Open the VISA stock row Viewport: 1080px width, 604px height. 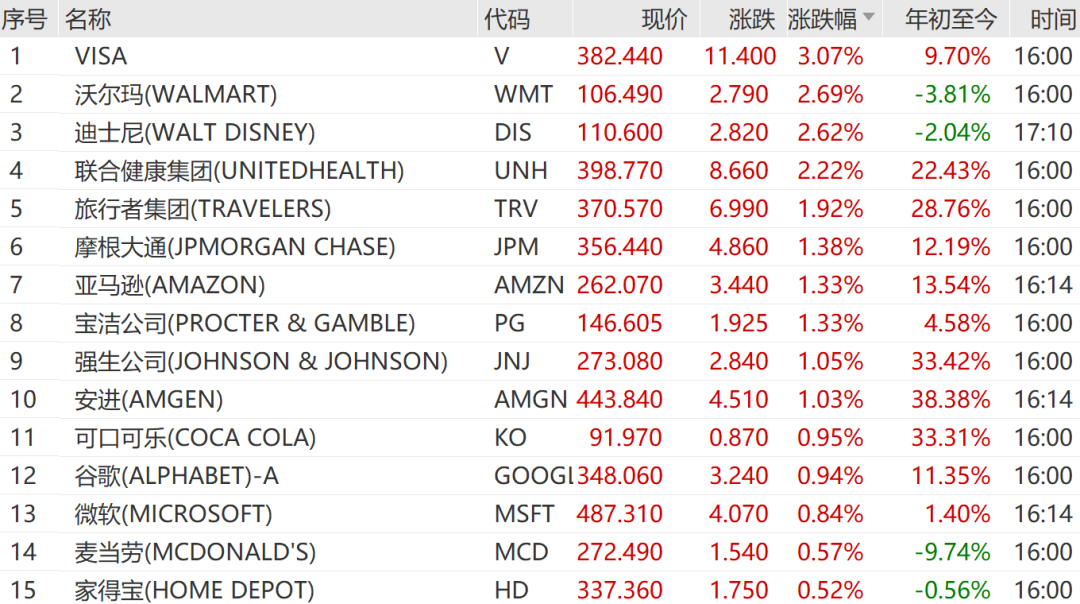540,56
